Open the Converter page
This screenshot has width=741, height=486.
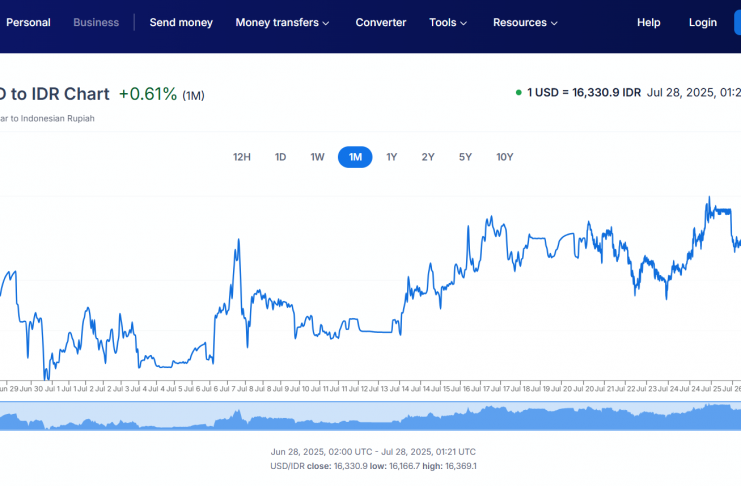(x=381, y=22)
